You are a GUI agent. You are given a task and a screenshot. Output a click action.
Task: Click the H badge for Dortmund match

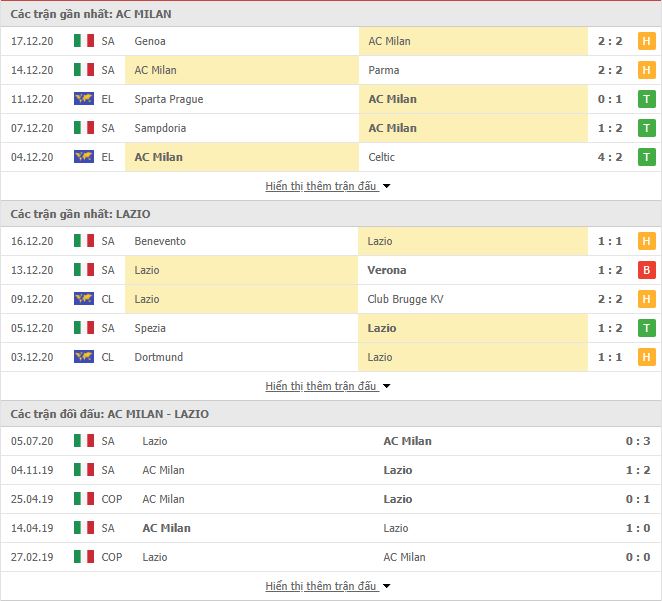tap(646, 357)
